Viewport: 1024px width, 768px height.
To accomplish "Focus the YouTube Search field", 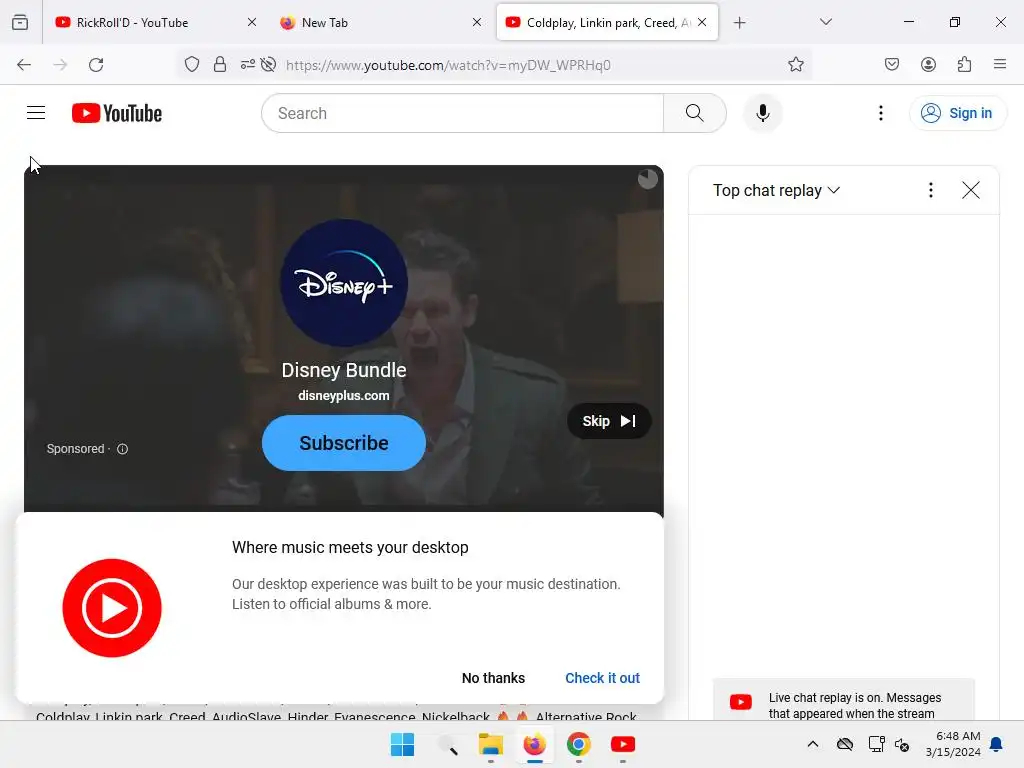I will [x=462, y=113].
